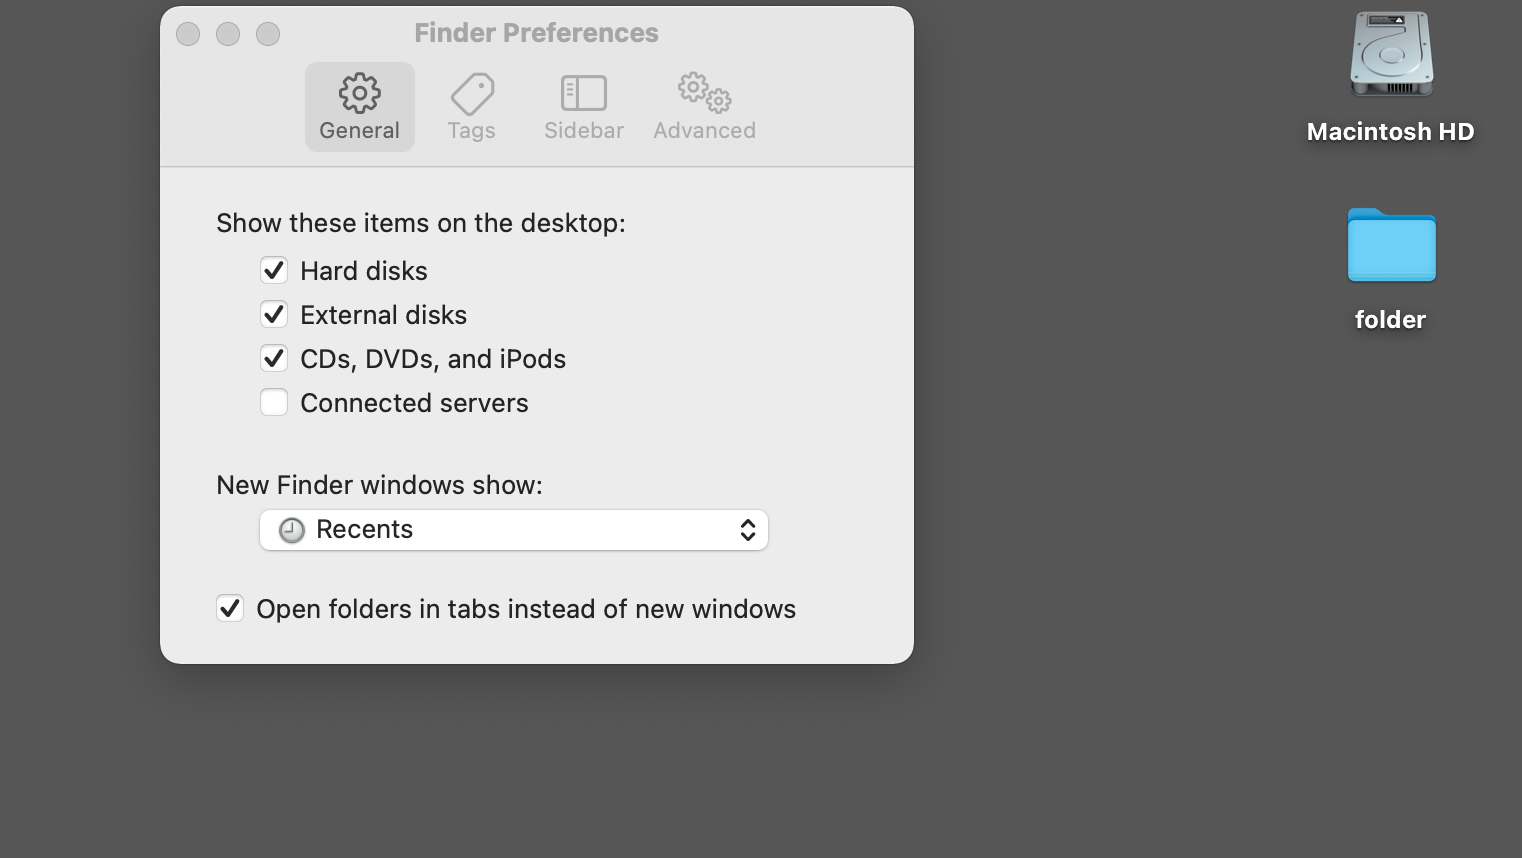Viewport: 1522px width, 858px height.
Task: Disable External disks on desktop
Action: [x=274, y=315]
